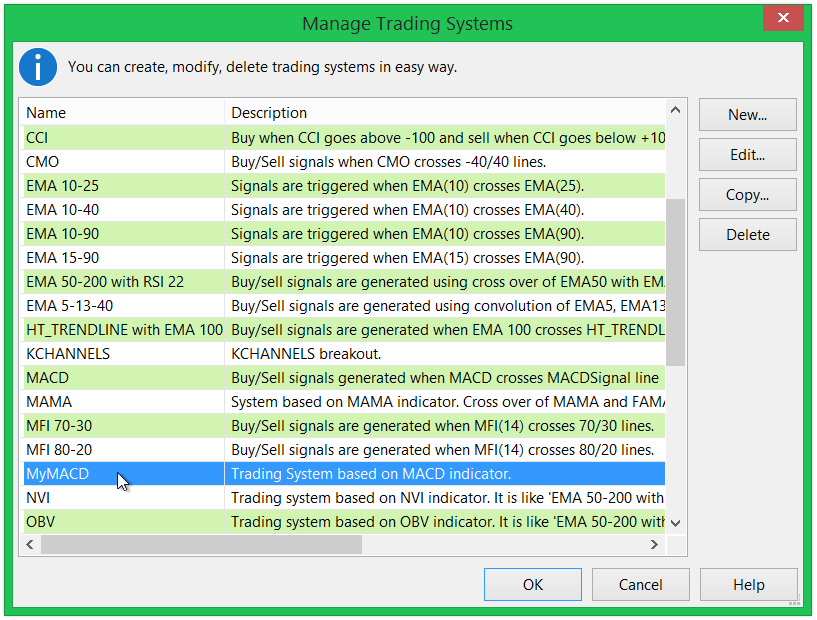Screen dimensions: 817x620
Task: Open the Help documentation
Action: tap(748, 584)
